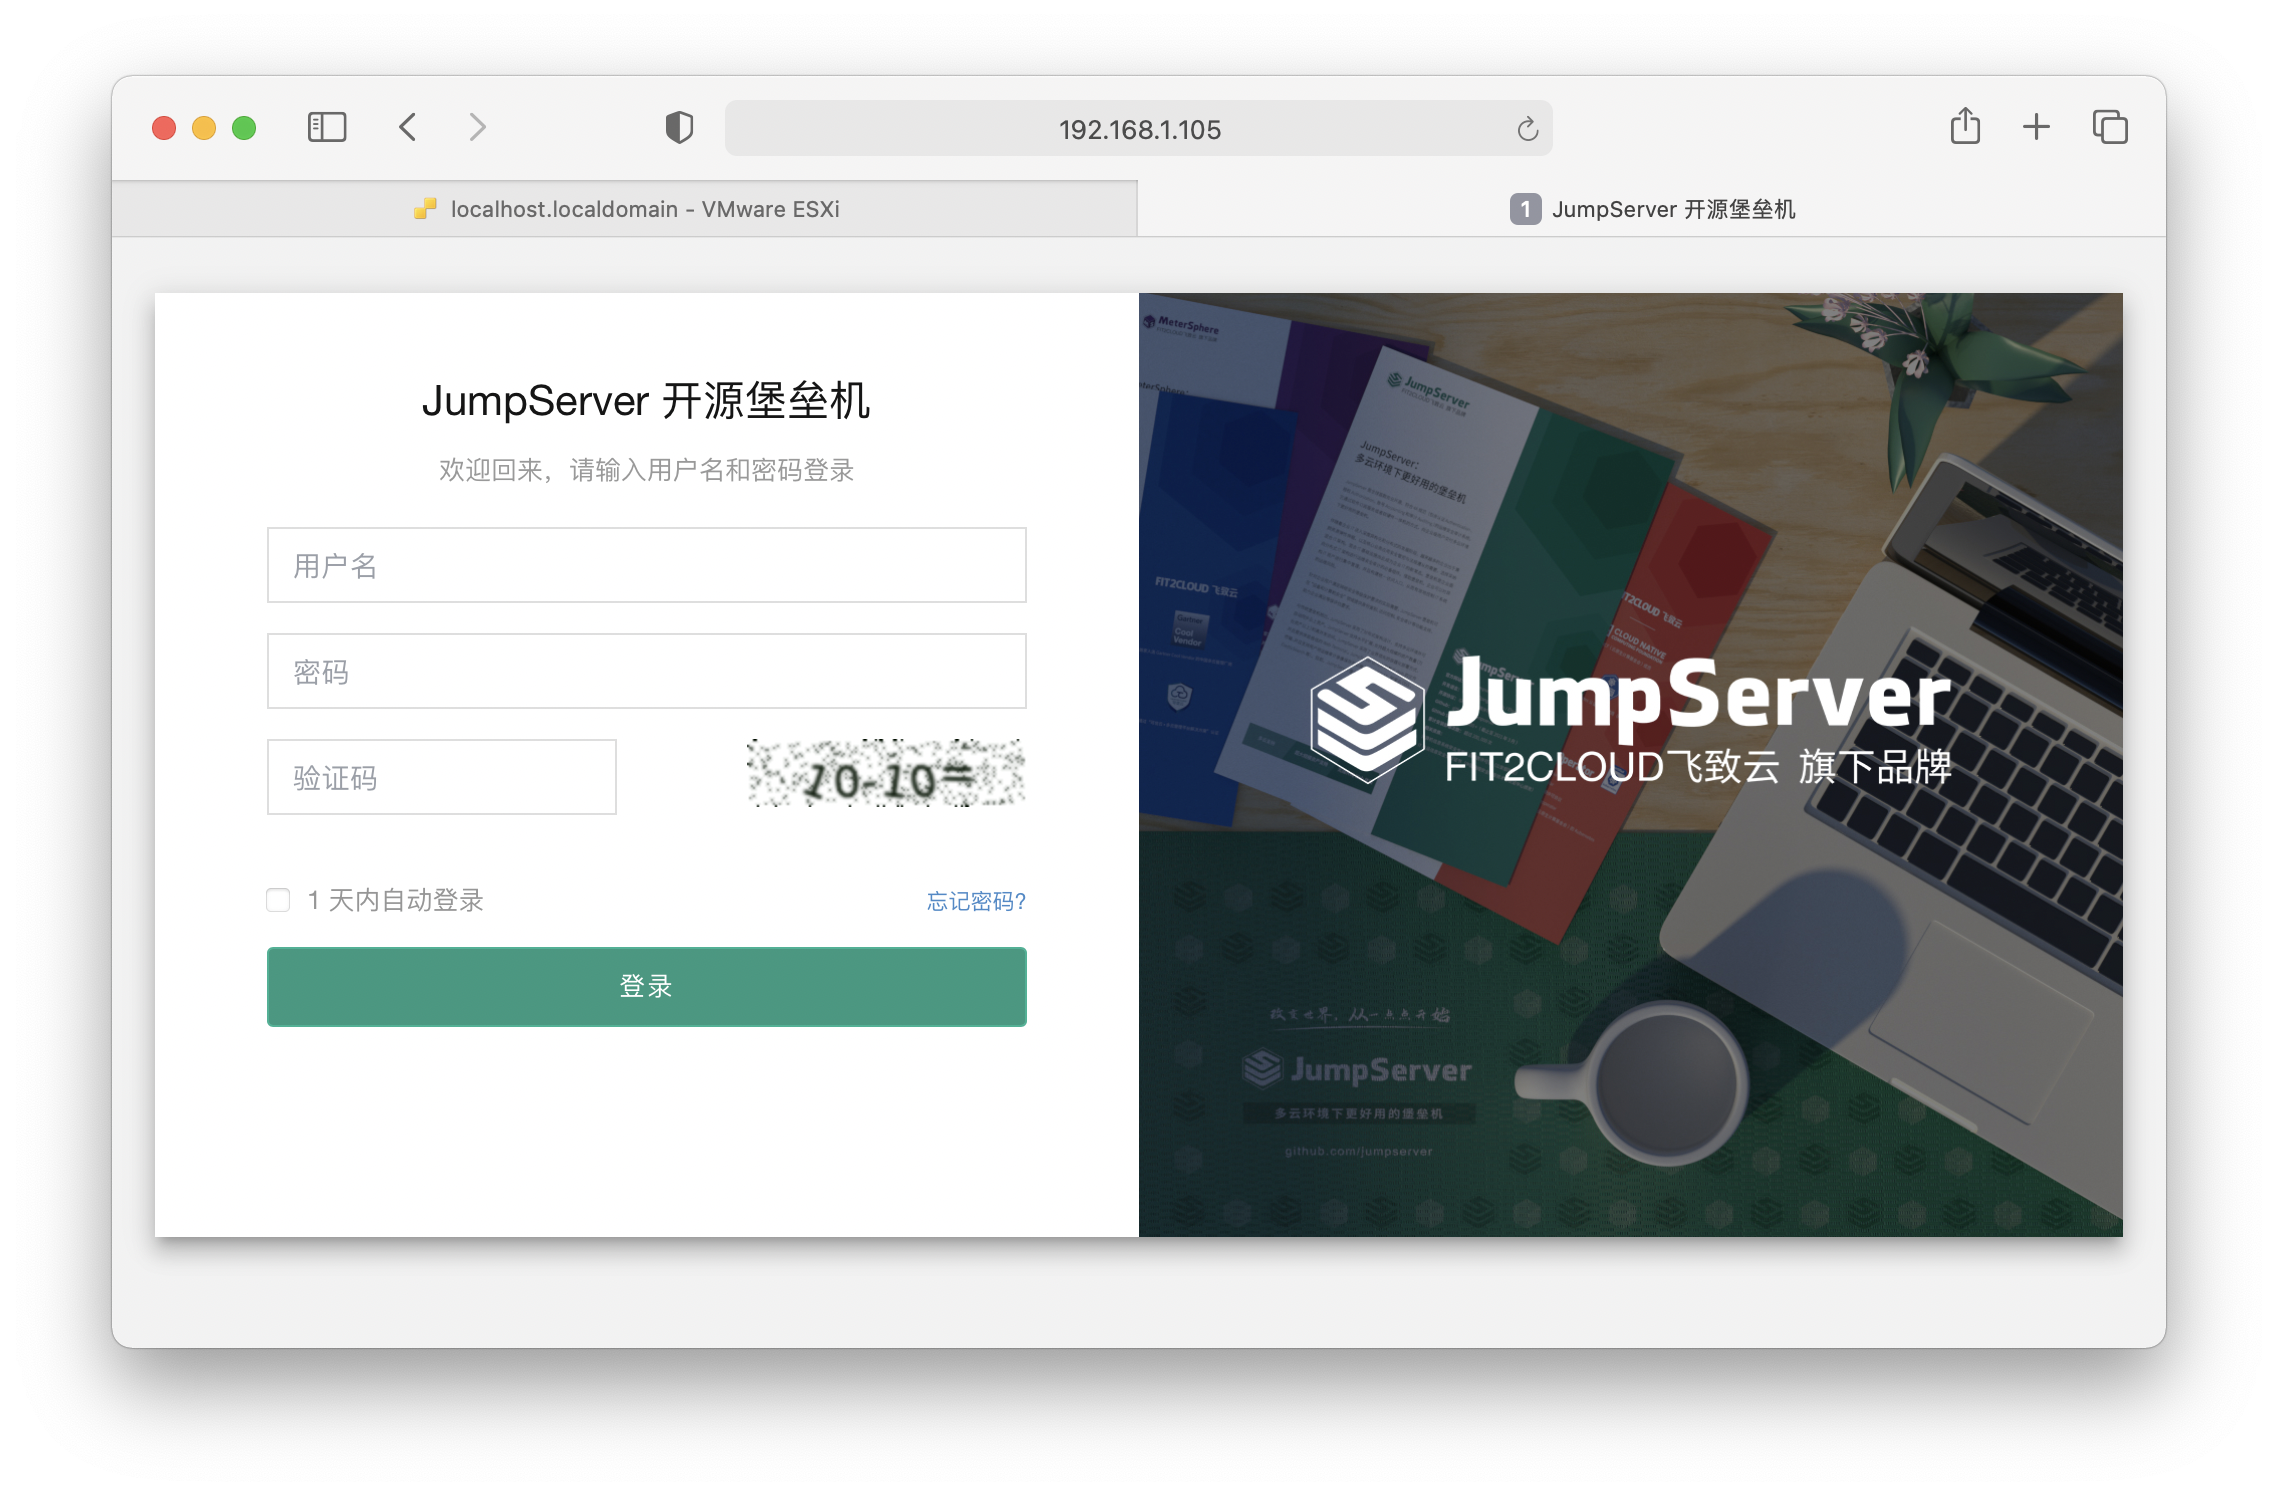Click the 验证码 input box

tap(441, 777)
